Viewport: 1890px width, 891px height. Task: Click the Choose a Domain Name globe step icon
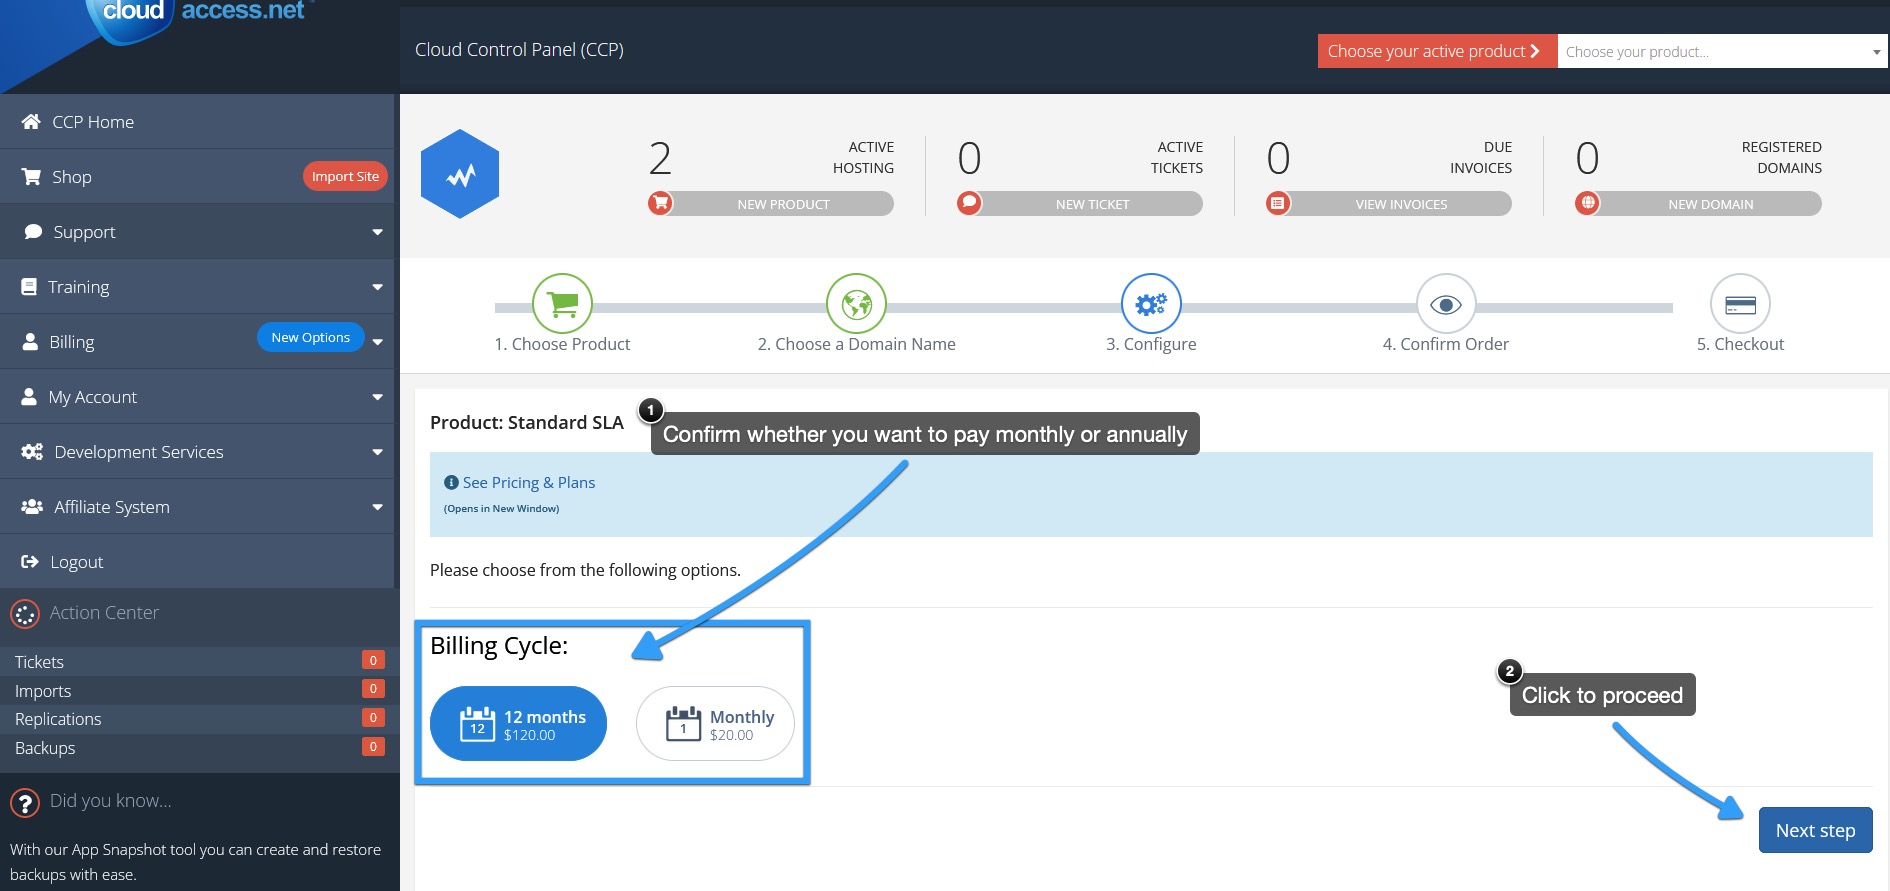pyautogui.click(x=856, y=303)
